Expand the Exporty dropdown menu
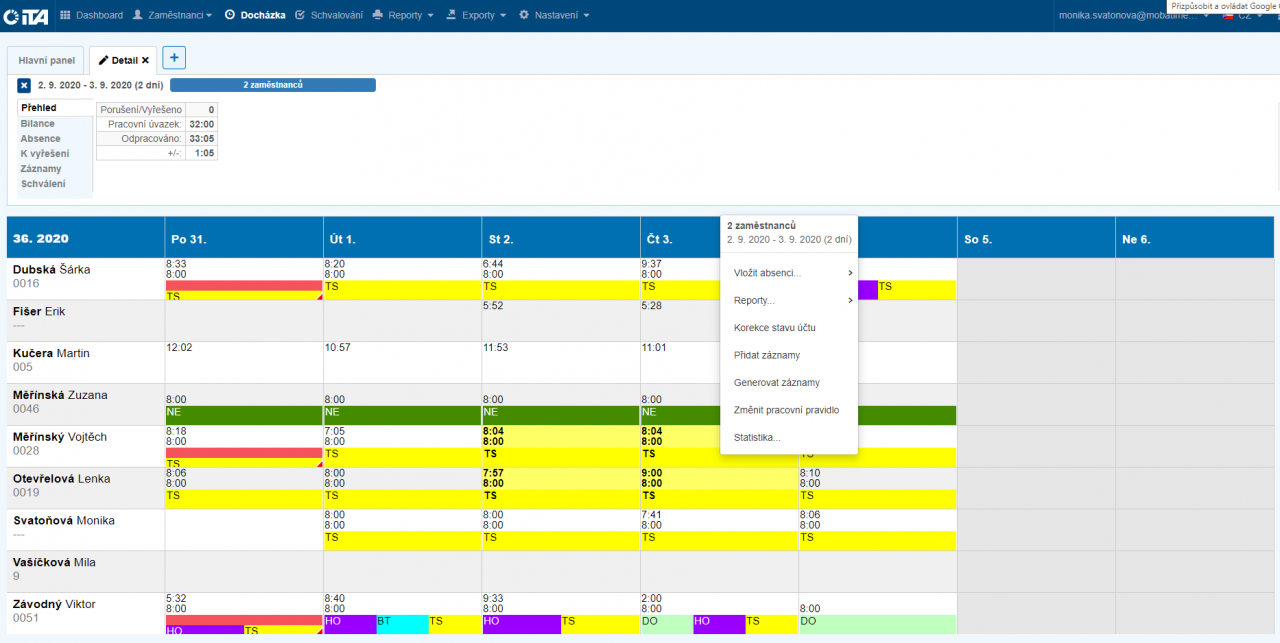Image resolution: width=1280 pixels, height=643 pixels. click(x=476, y=15)
